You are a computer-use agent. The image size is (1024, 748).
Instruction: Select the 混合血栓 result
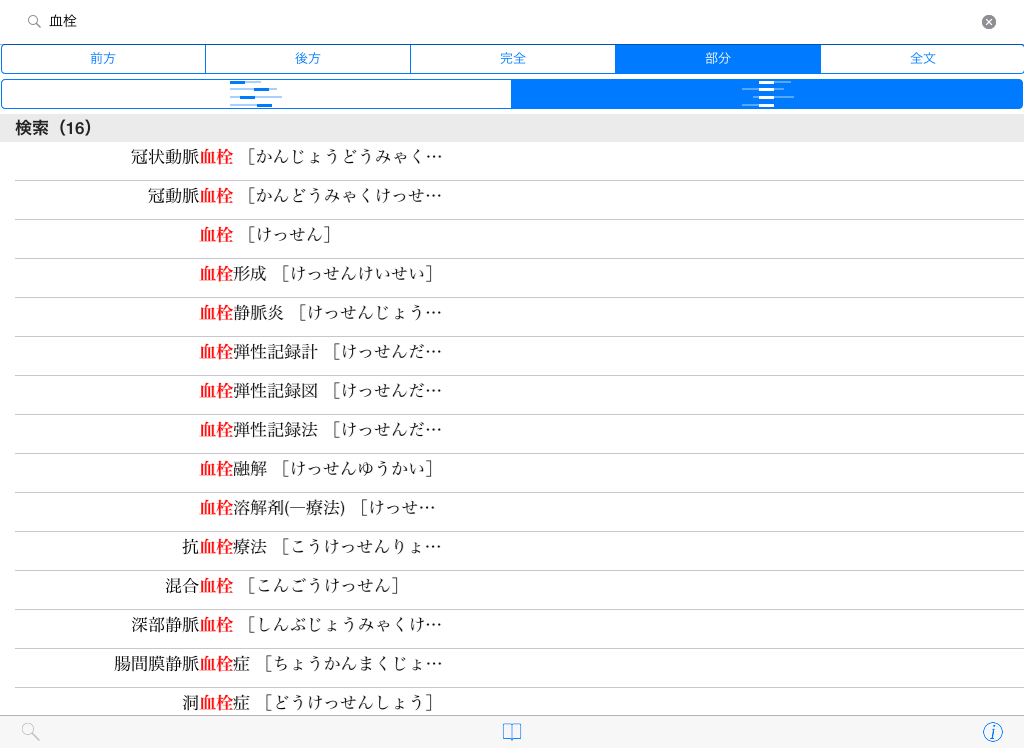pos(282,586)
